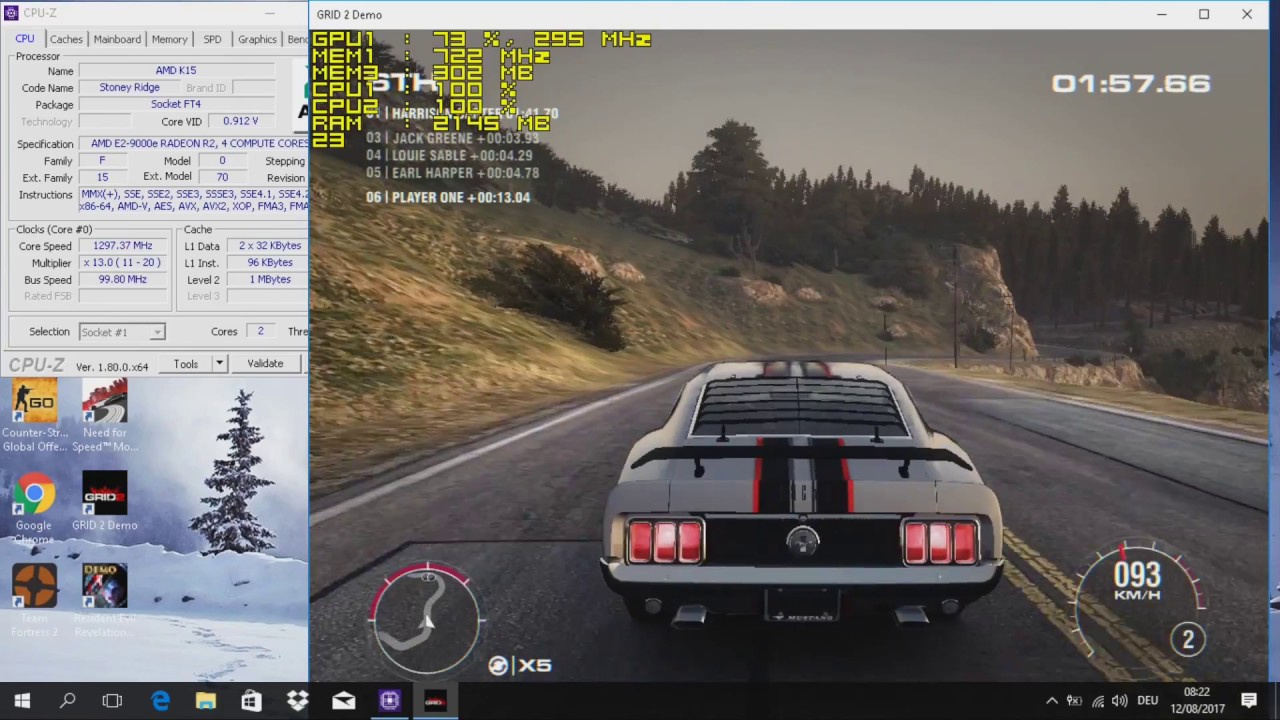Switch to GRID 2 taskbar button
The image size is (1280, 720).
(x=435, y=701)
